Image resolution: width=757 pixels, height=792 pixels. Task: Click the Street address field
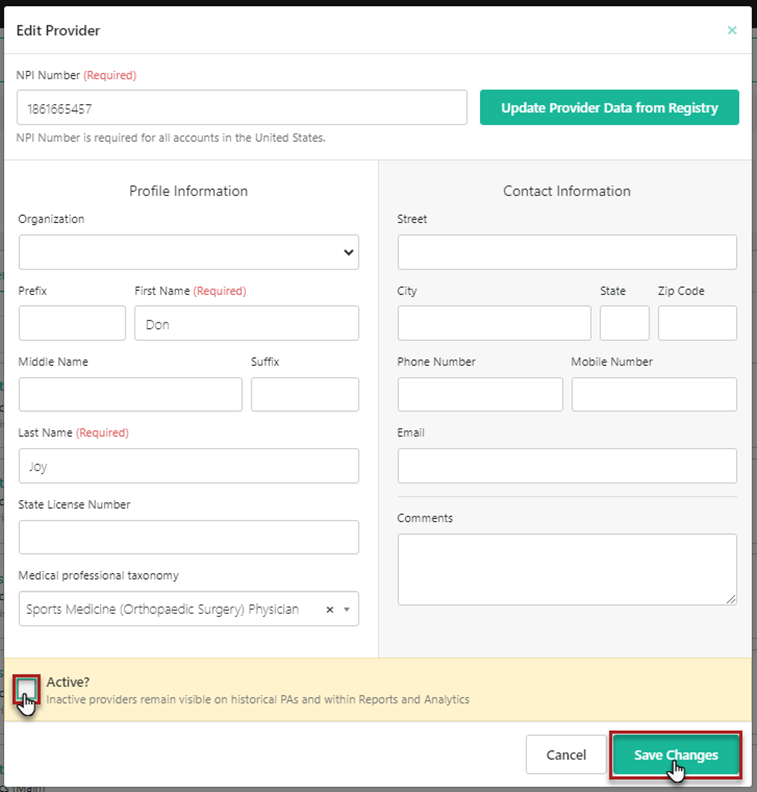(x=566, y=252)
